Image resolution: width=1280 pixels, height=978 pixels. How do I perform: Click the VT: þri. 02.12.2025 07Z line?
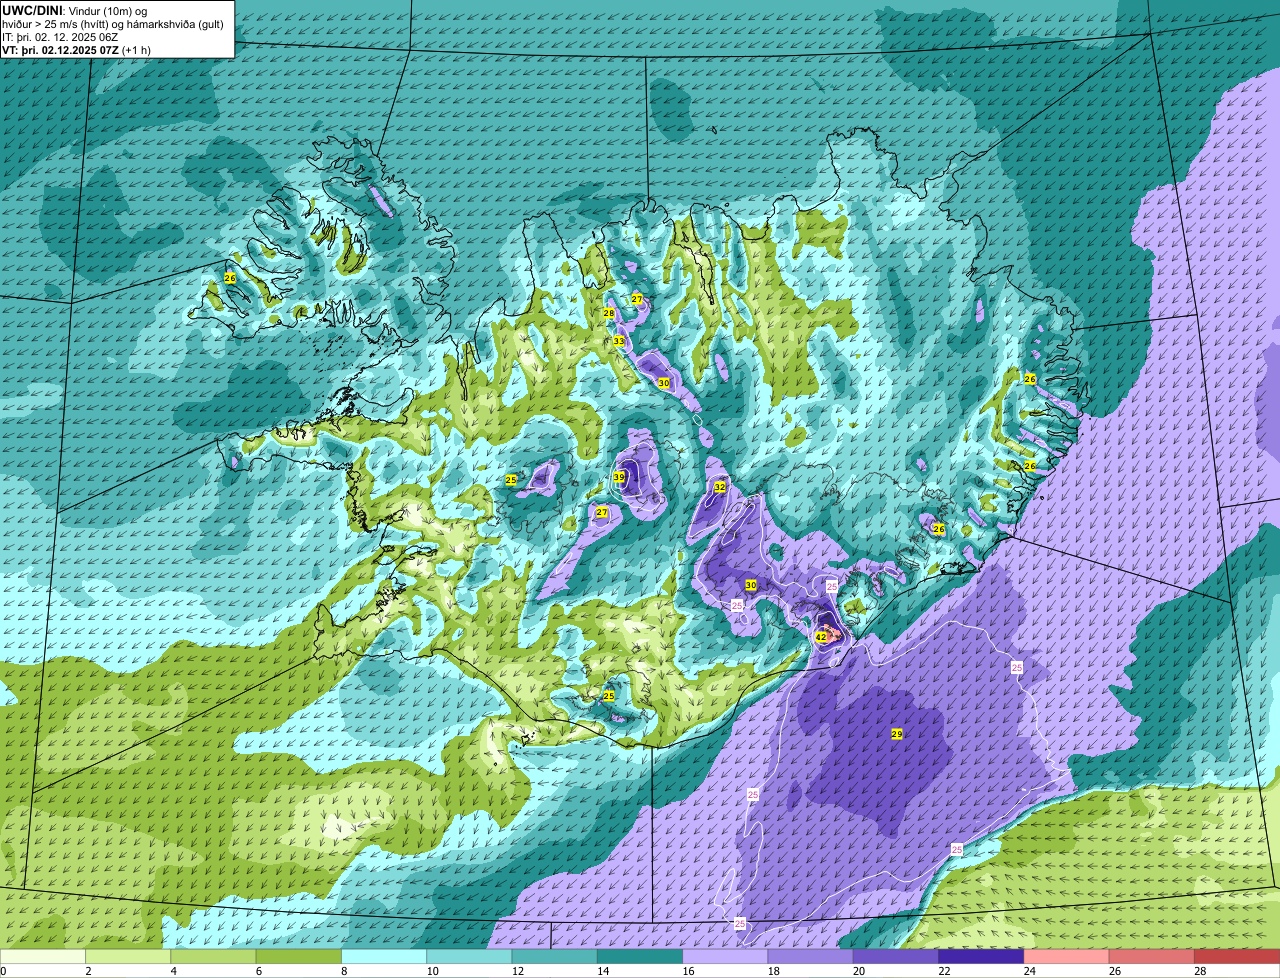pos(76,50)
